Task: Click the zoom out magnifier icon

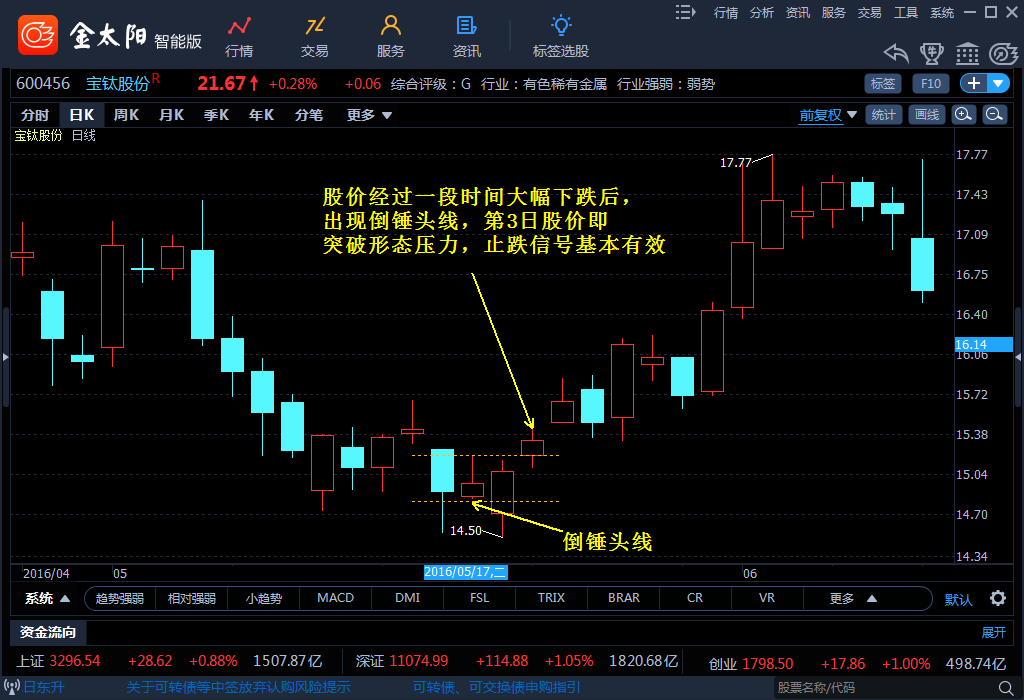Action: (x=994, y=115)
